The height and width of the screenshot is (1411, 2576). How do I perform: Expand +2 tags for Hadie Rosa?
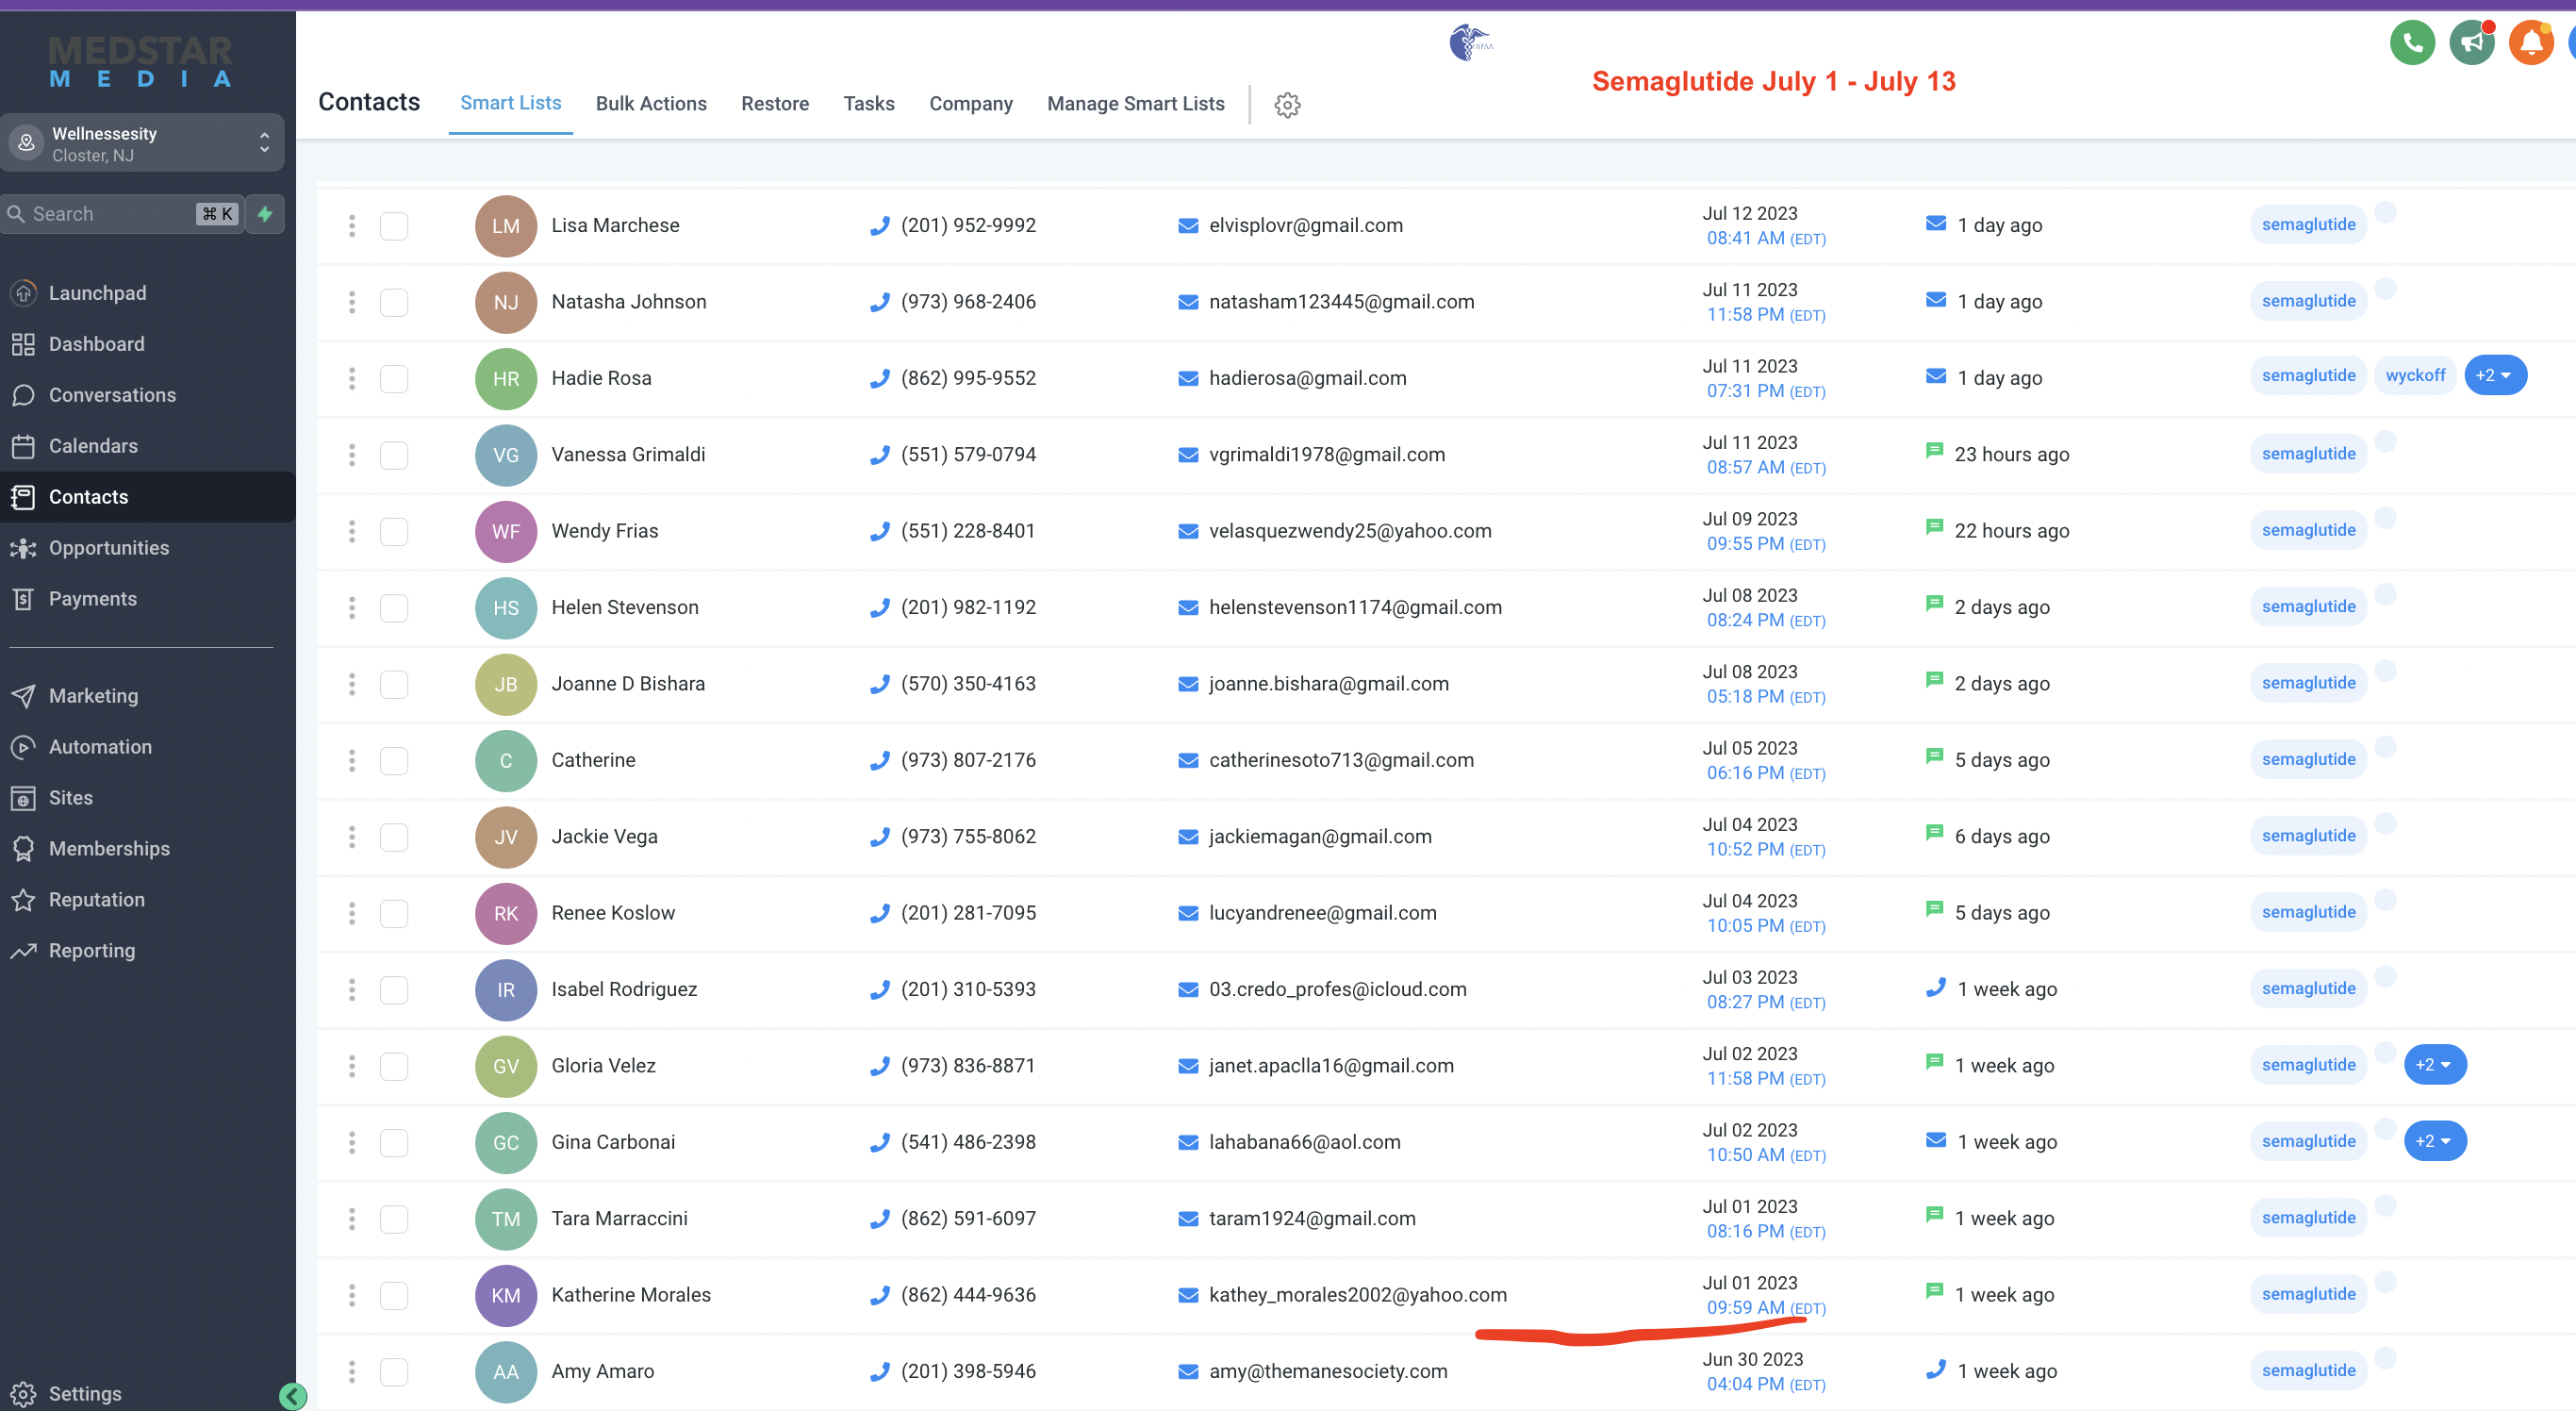coord(2495,375)
